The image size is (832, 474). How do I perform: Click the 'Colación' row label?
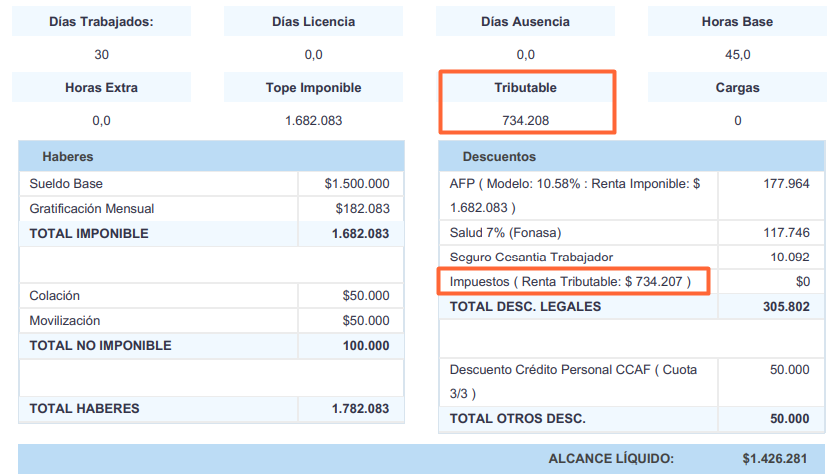tap(54, 296)
